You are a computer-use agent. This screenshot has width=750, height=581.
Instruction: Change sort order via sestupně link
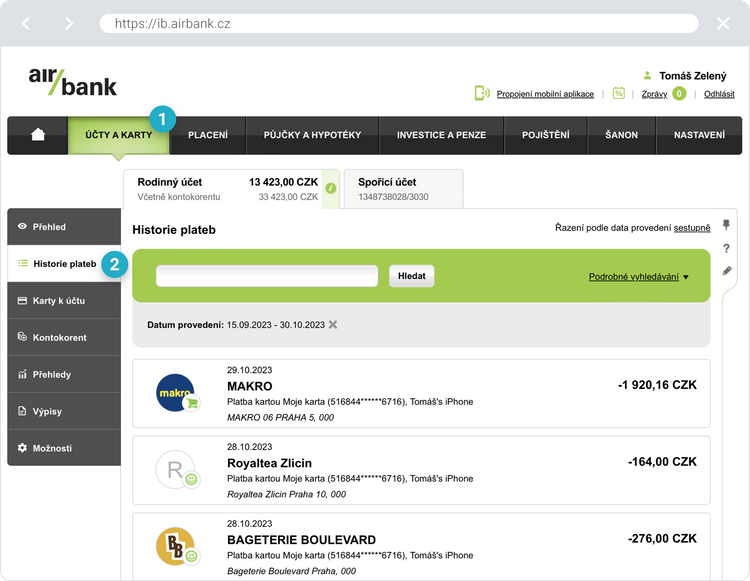point(692,229)
